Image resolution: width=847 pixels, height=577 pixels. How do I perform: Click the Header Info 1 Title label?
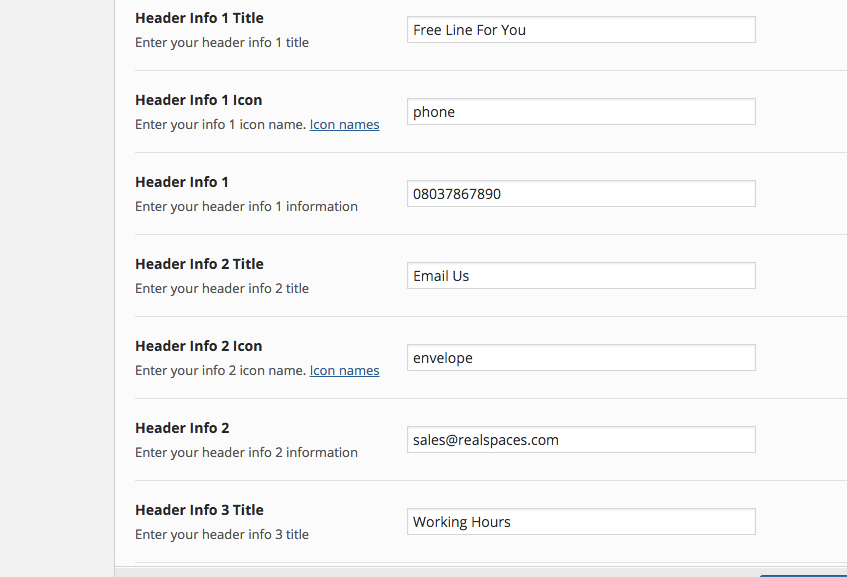(x=199, y=18)
